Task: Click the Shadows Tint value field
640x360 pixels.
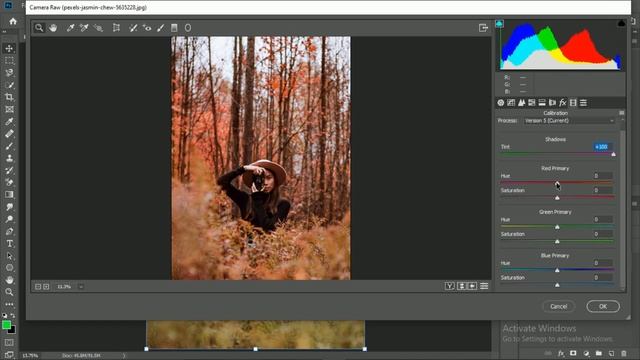Action: [x=603, y=147]
